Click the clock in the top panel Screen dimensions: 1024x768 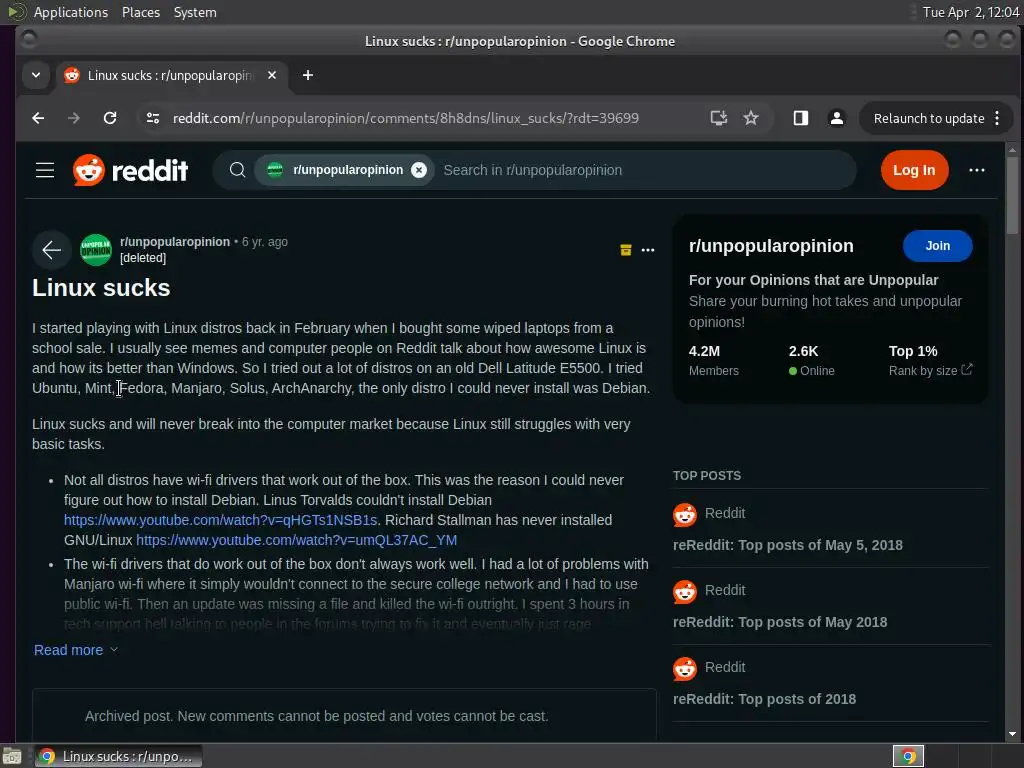click(970, 12)
